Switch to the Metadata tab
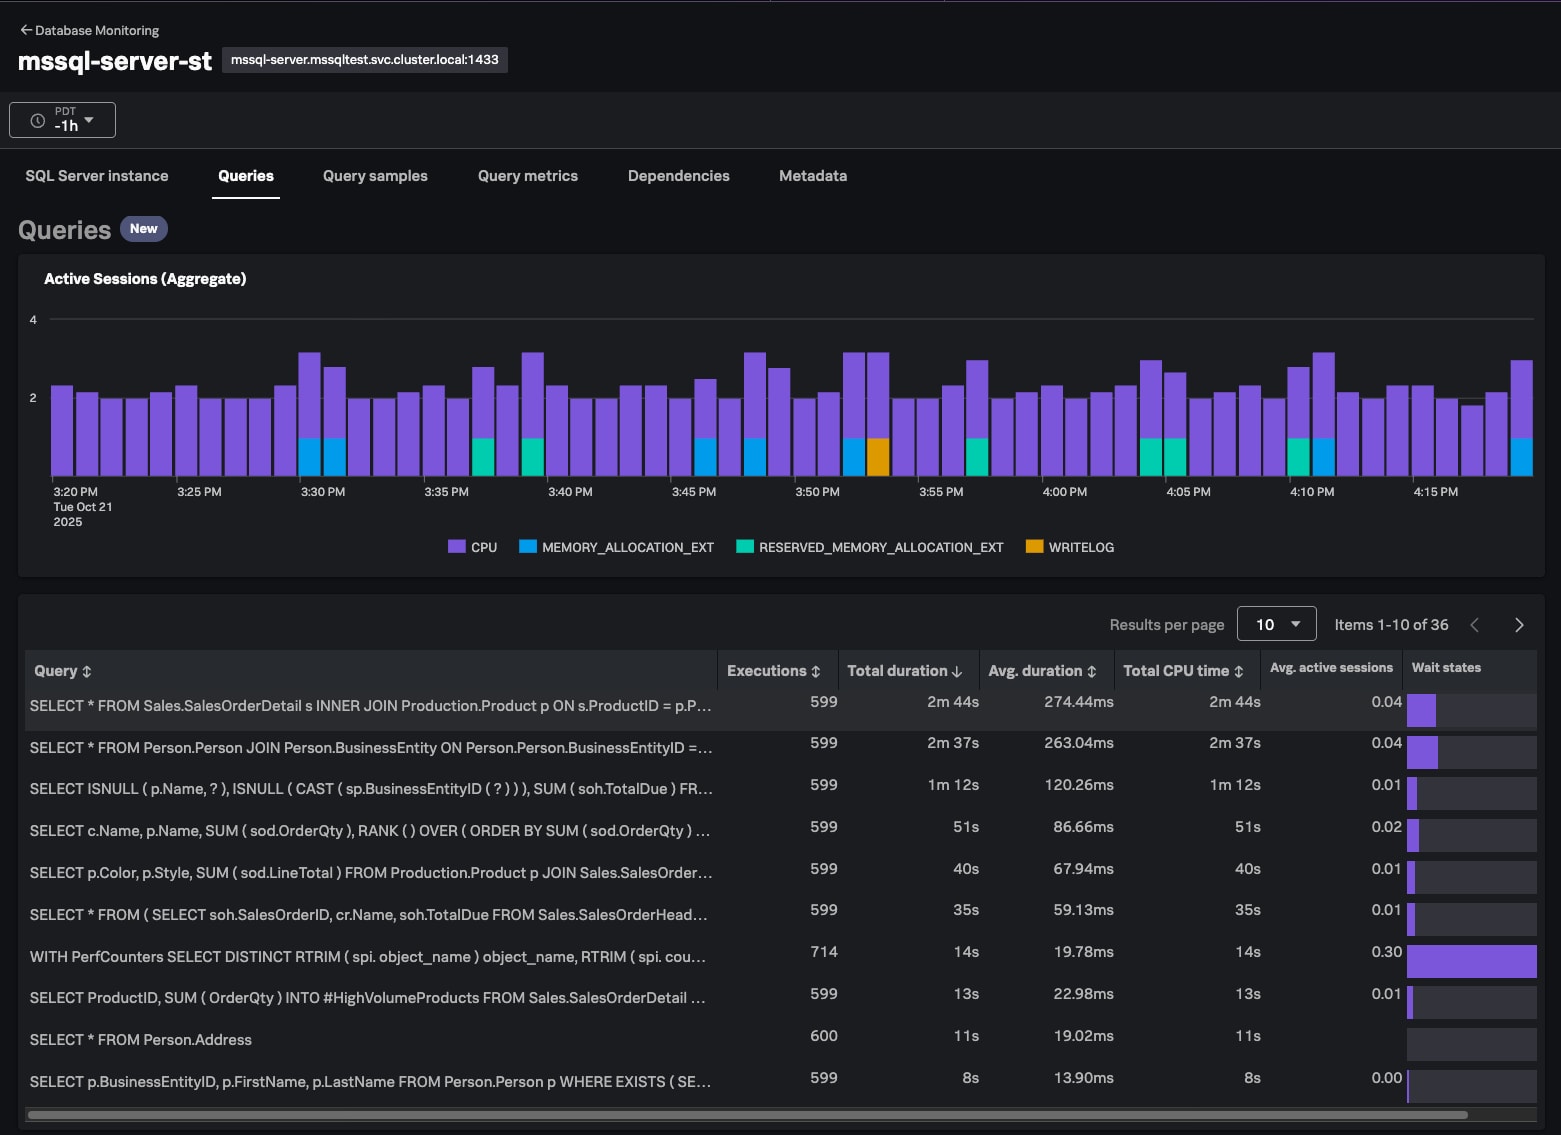 click(x=812, y=176)
